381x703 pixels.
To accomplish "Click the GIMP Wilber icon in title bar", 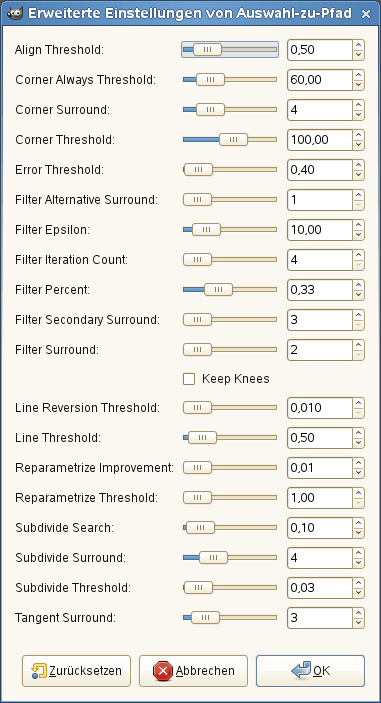I will coord(14,13).
